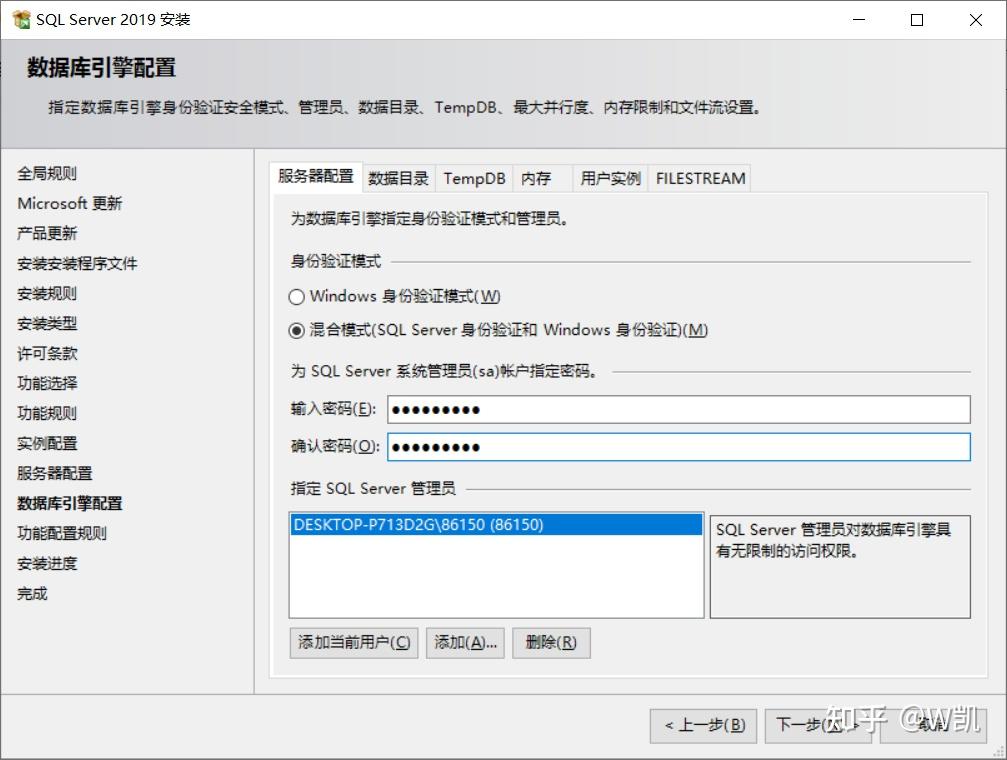The image size is (1007, 760).
Task: Select administrator DESKTOP-P713D2G\86150 in list
Action: (x=496, y=525)
